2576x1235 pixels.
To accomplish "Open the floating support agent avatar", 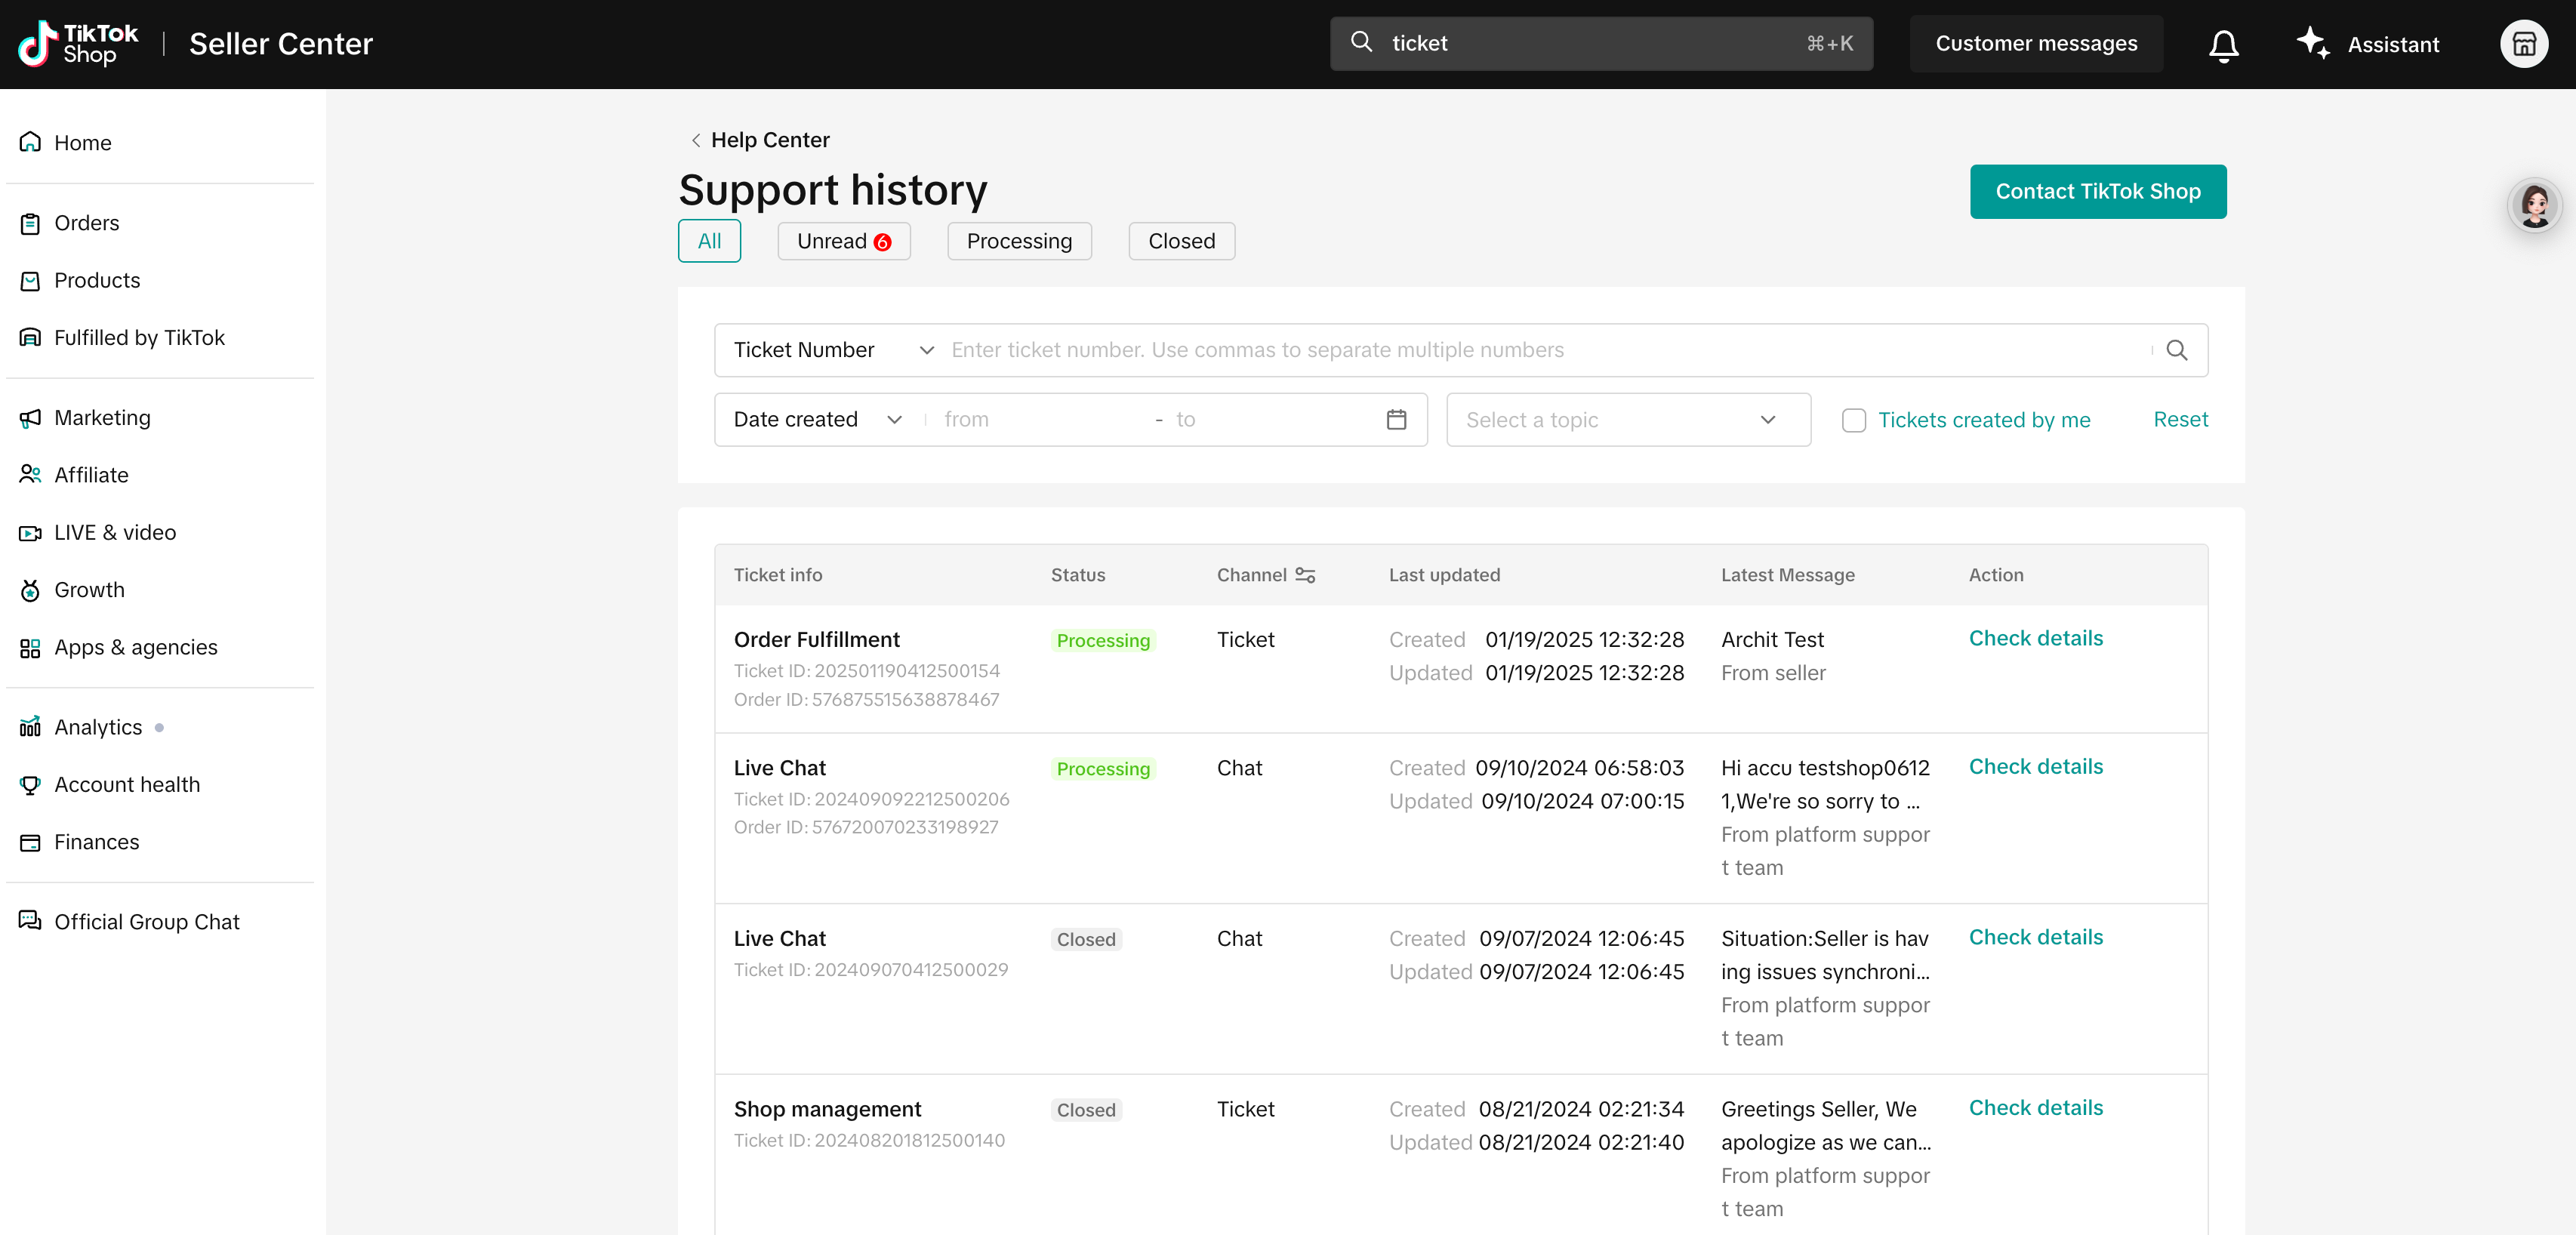I will point(2534,206).
